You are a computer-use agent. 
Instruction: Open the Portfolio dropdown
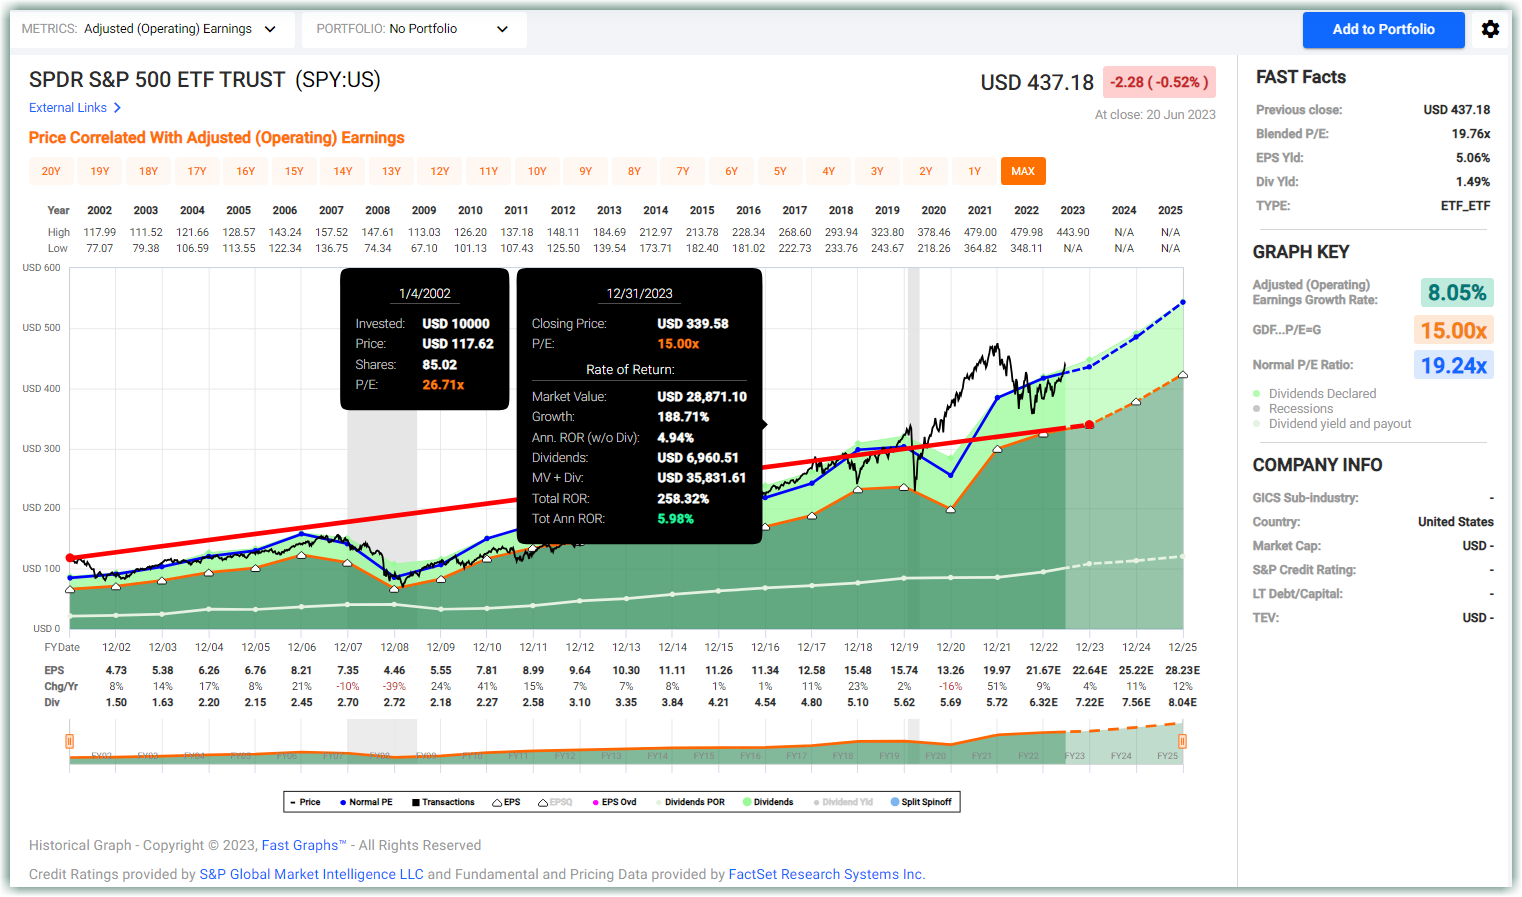coord(414,29)
